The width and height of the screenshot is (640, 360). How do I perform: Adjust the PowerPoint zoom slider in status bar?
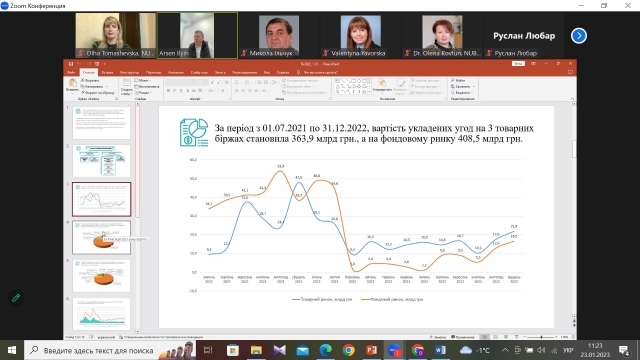tap(541, 337)
